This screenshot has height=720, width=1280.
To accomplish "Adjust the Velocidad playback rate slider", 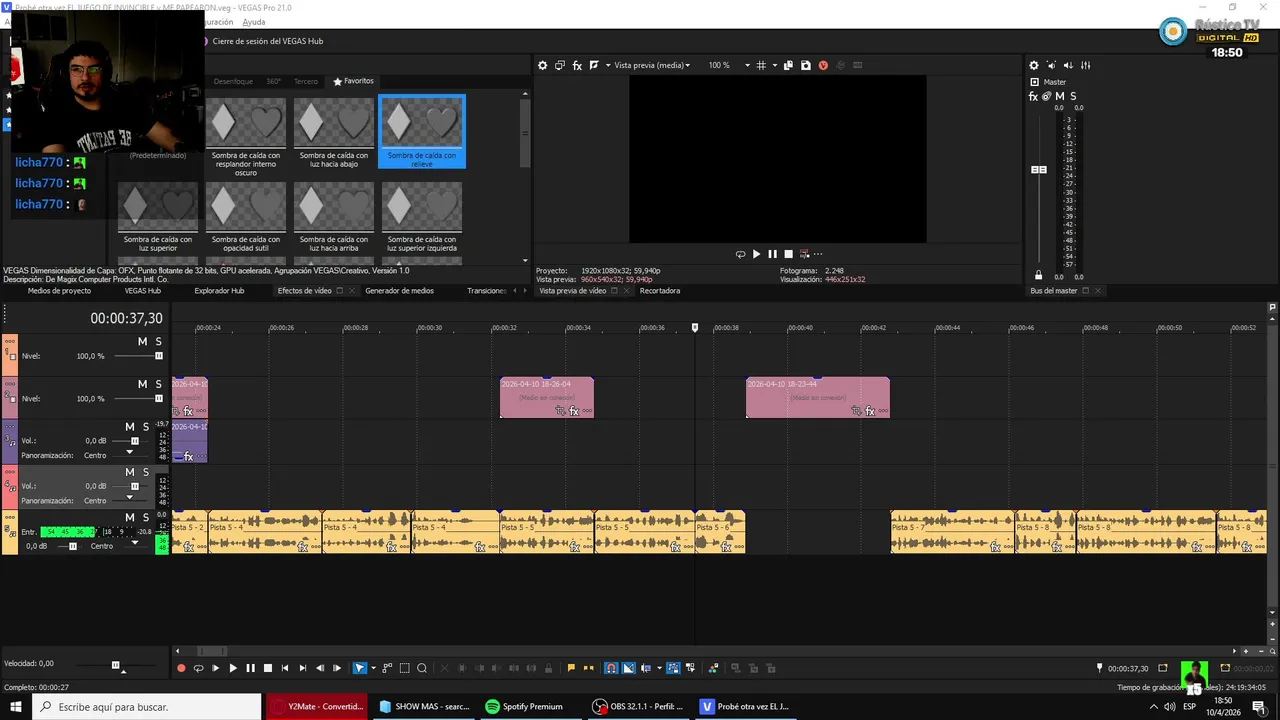I will [x=116, y=665].
